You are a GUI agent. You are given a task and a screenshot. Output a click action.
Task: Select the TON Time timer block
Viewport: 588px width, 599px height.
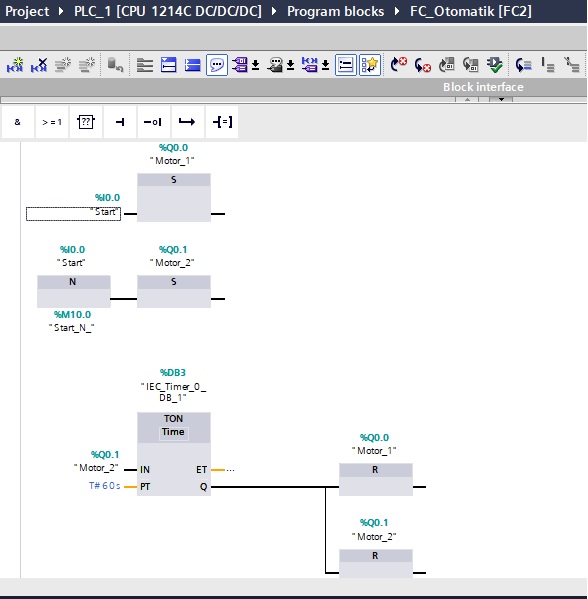[x=174, y=454]
